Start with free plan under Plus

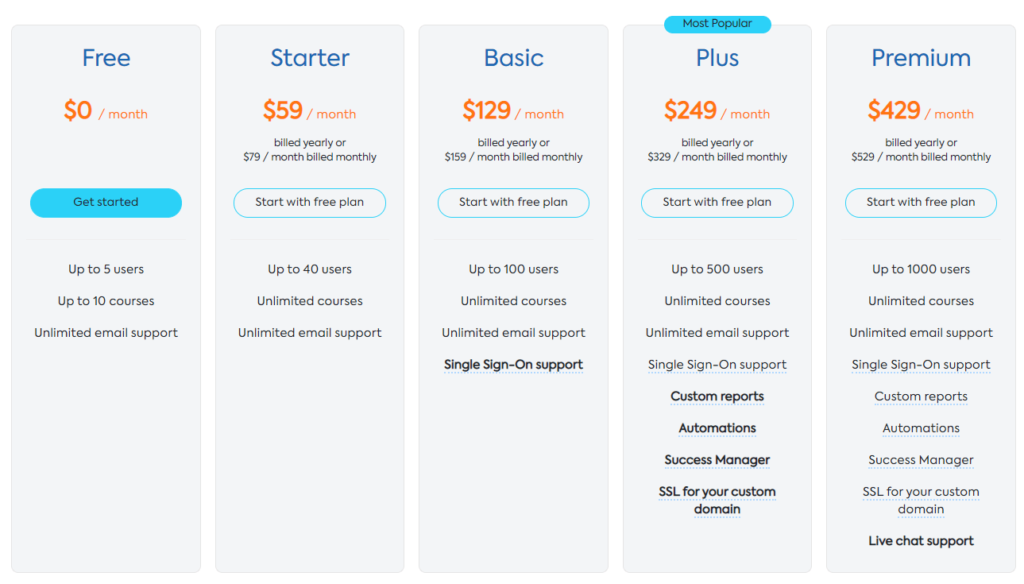click(x=717, y=202)
